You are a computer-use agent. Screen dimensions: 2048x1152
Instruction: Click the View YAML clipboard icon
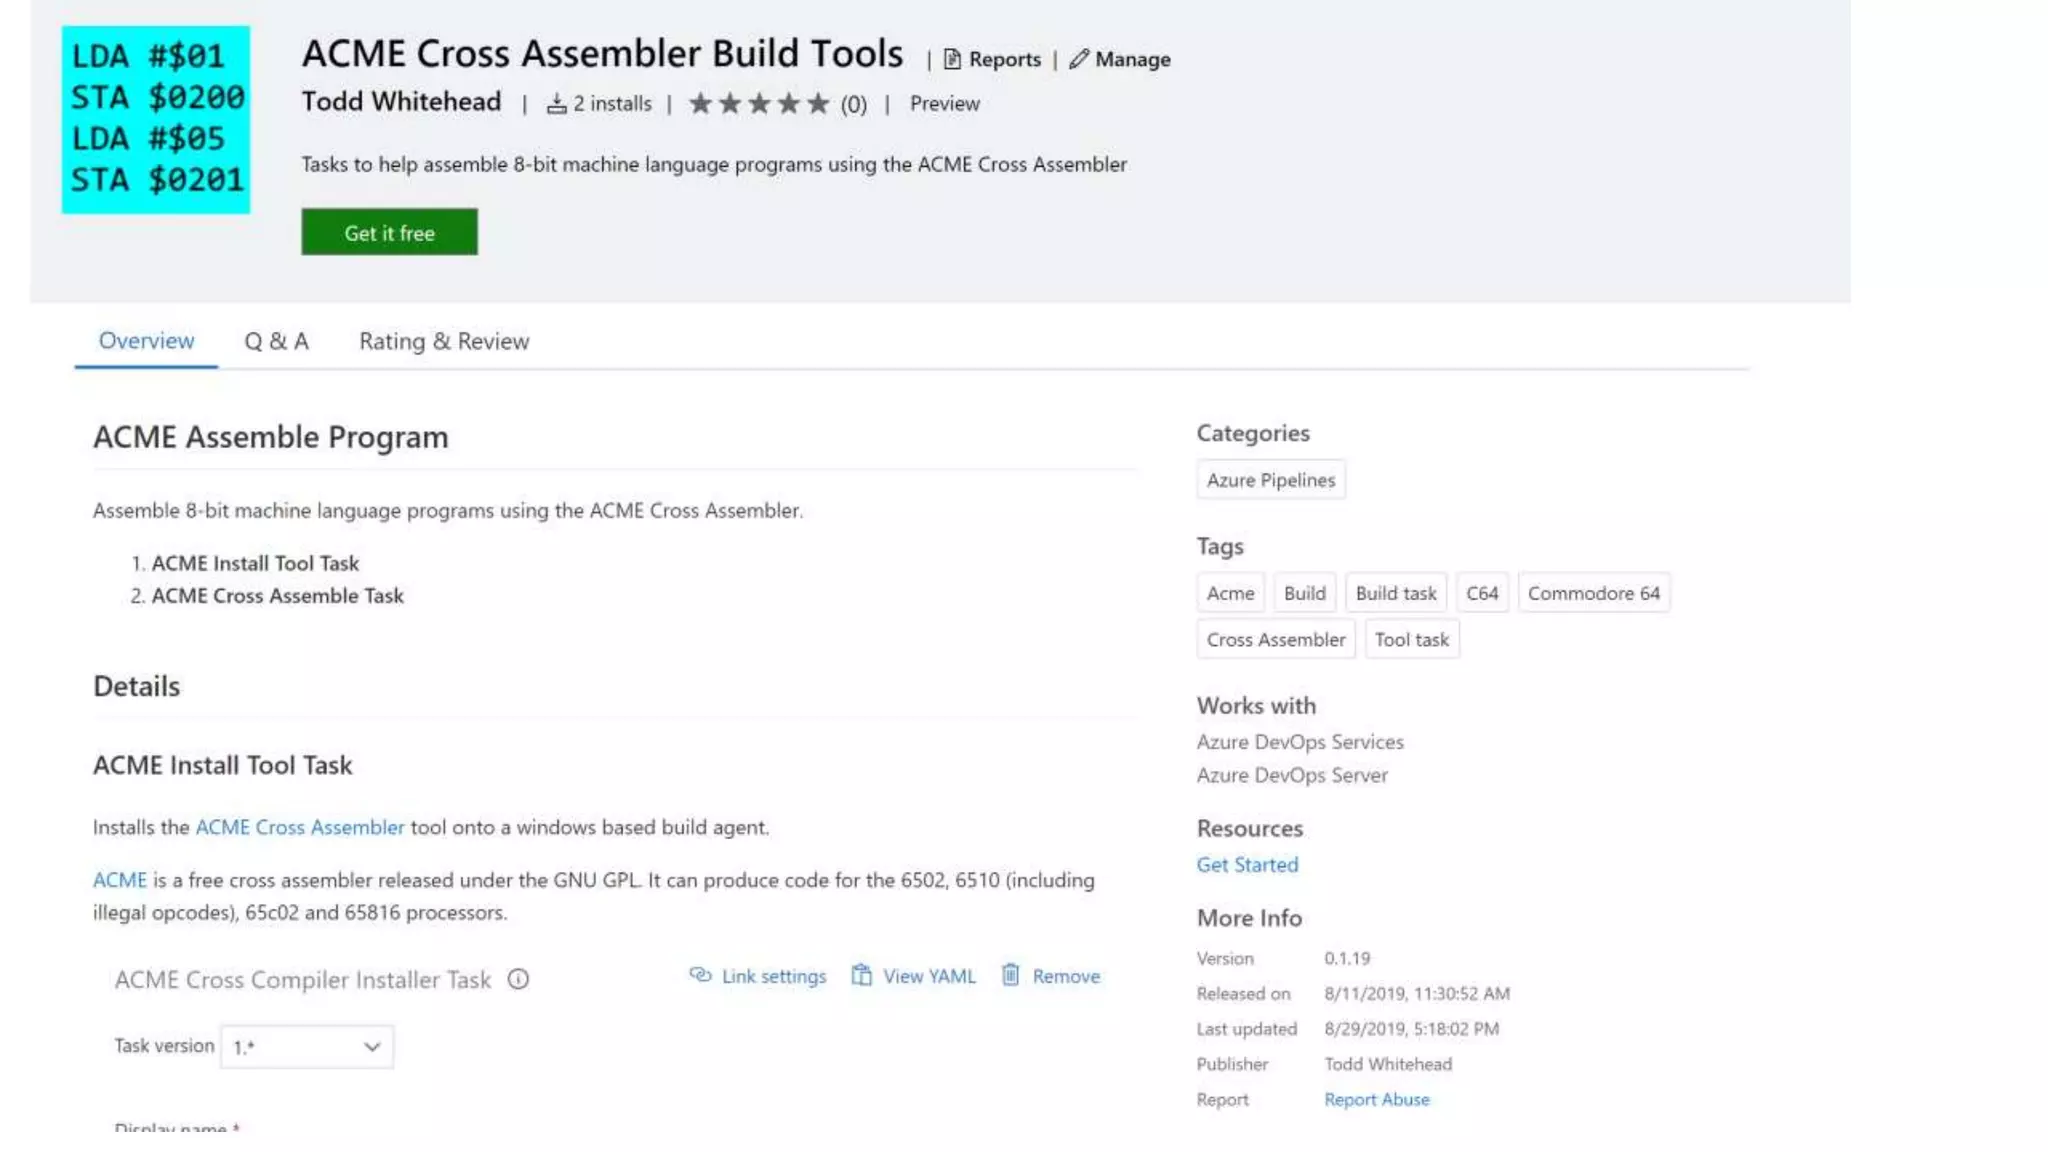pos(861,975)
